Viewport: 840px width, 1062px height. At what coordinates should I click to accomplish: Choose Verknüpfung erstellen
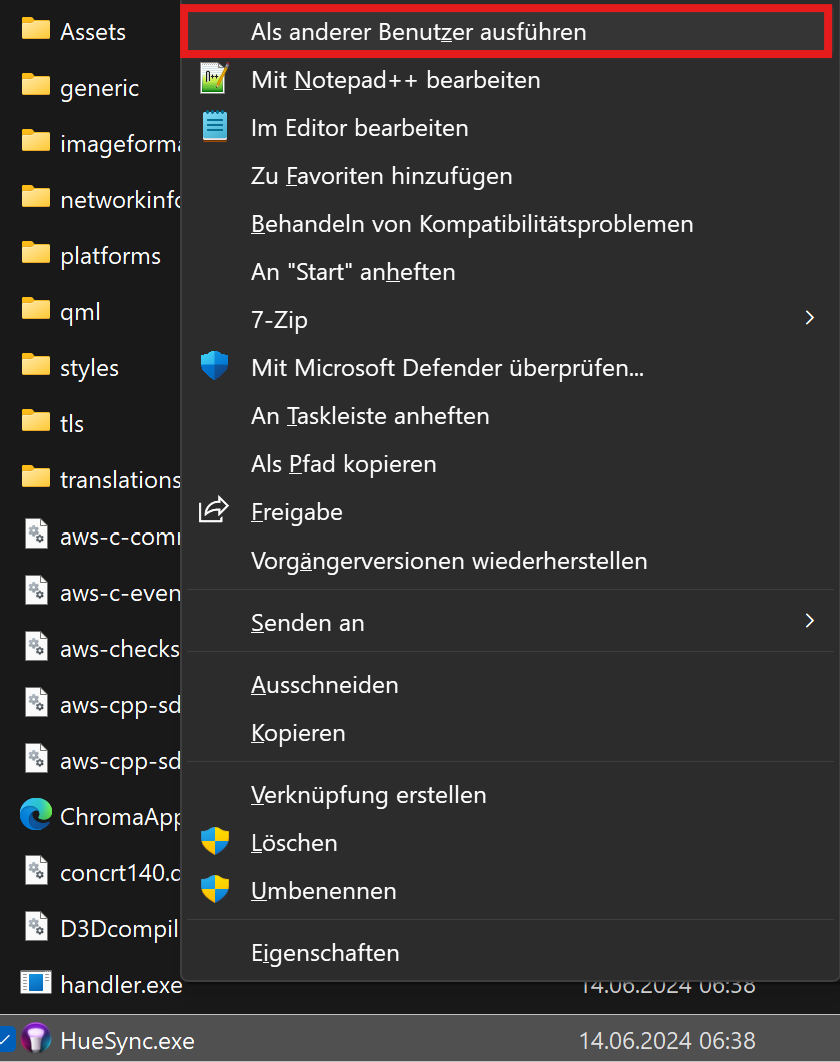click(x=368, y=795)
